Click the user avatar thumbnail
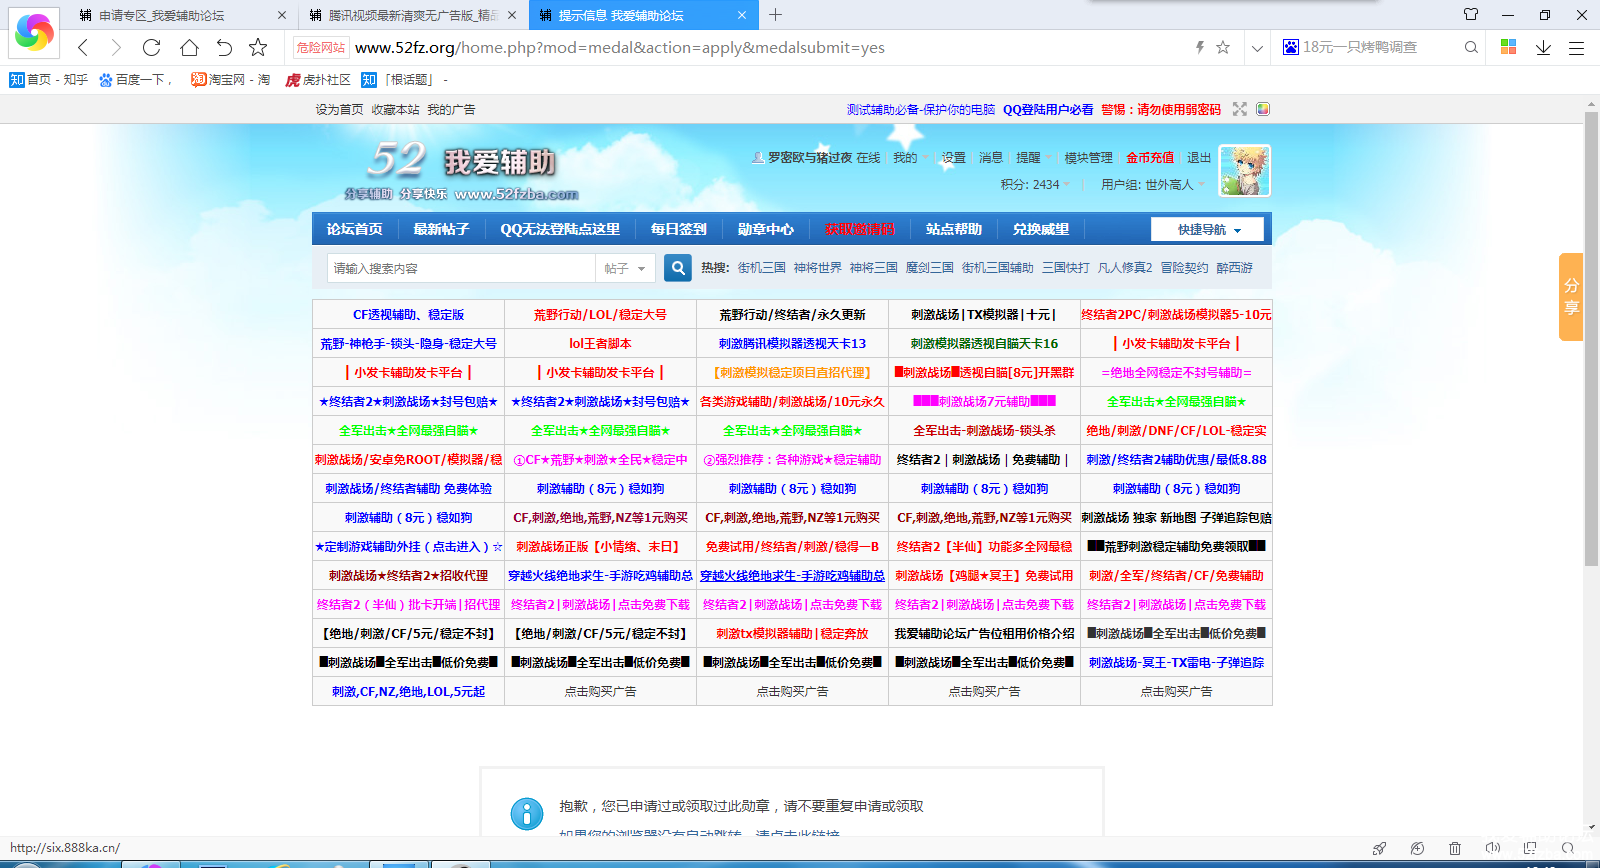The width and height of the screenshot is (1600, 868). click(1245, 170)
